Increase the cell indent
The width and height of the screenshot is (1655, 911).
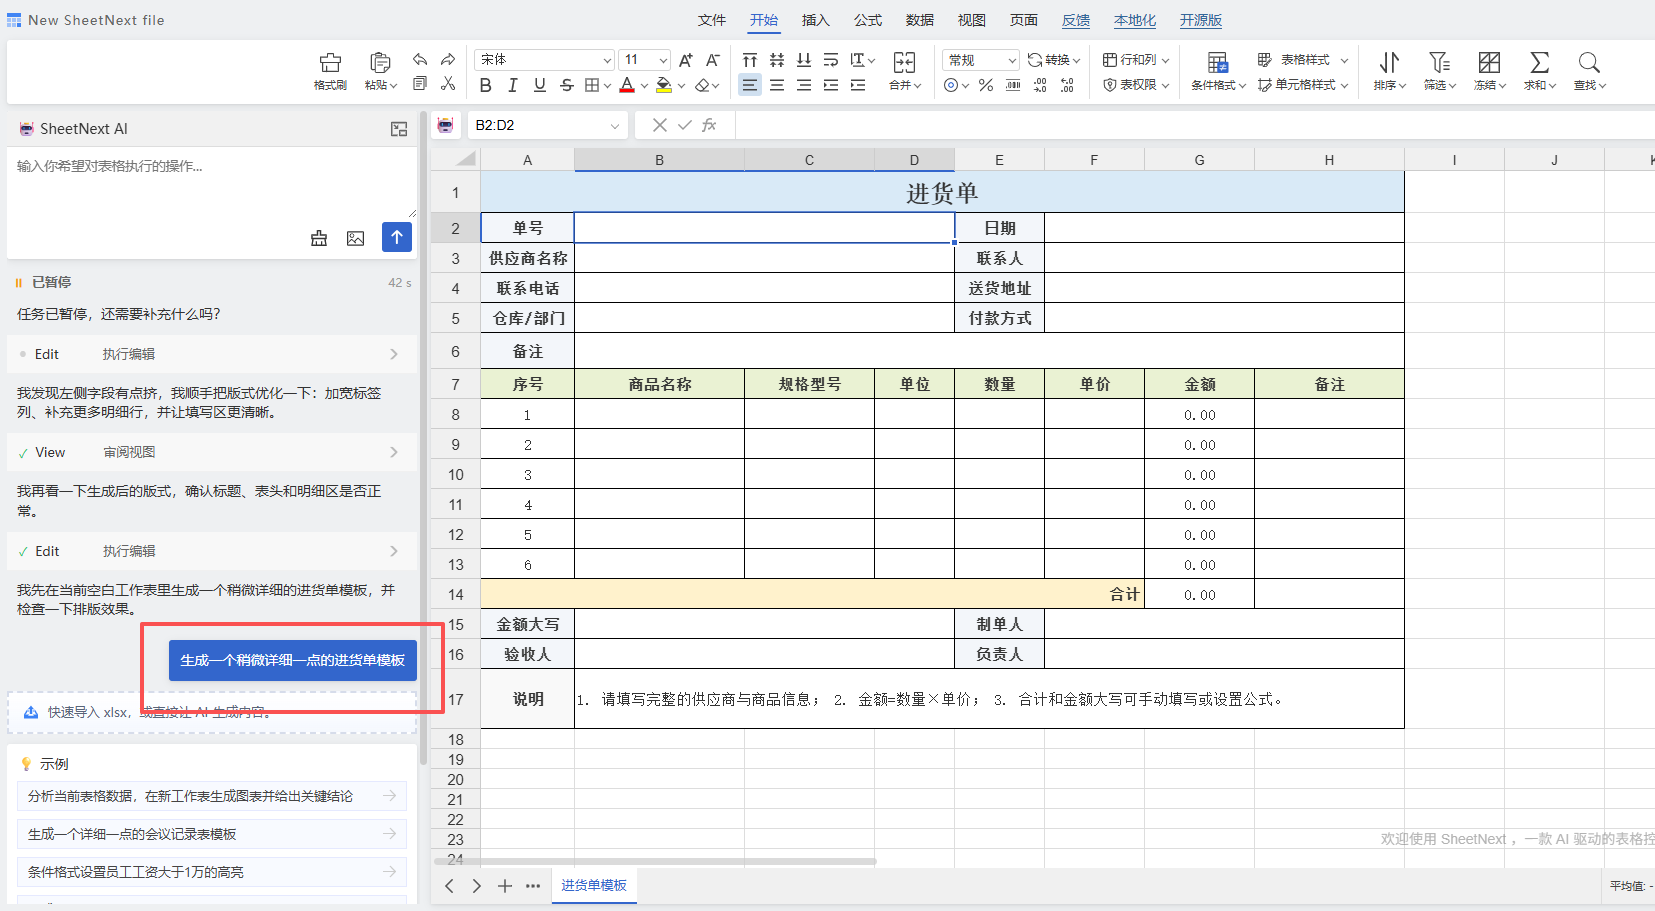858,85
